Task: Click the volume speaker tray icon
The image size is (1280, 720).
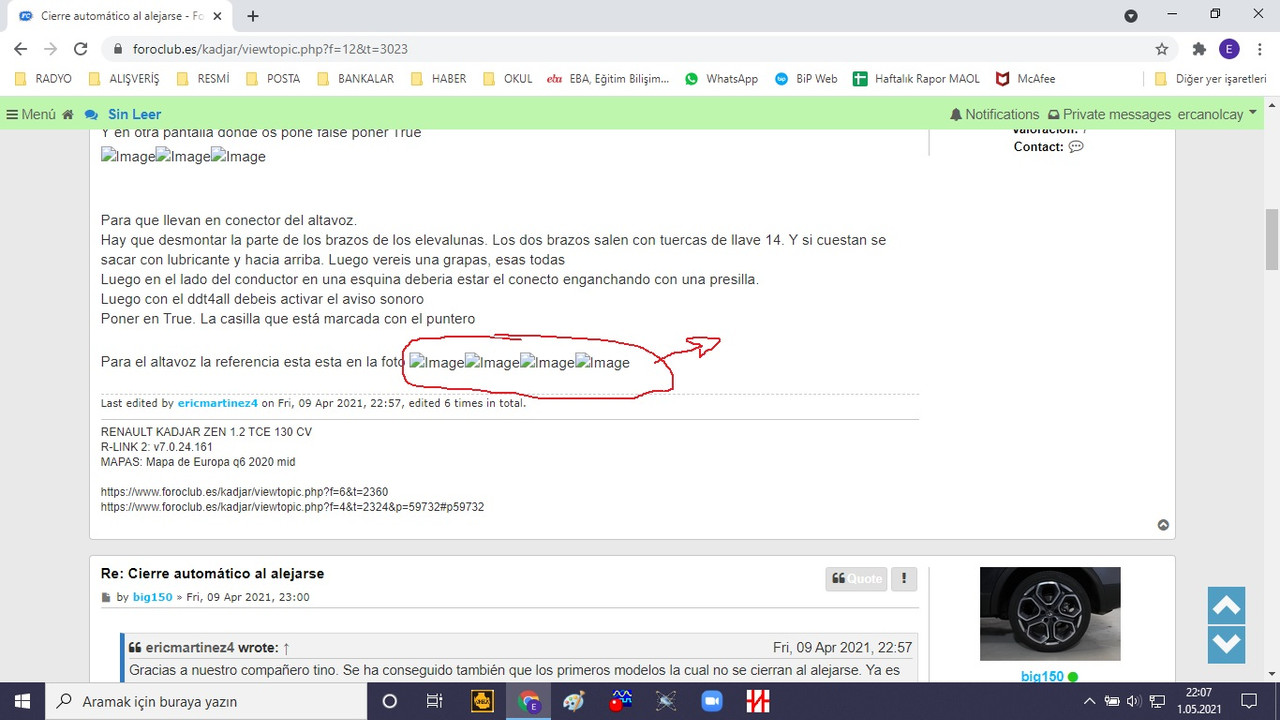Action: 1134,701
